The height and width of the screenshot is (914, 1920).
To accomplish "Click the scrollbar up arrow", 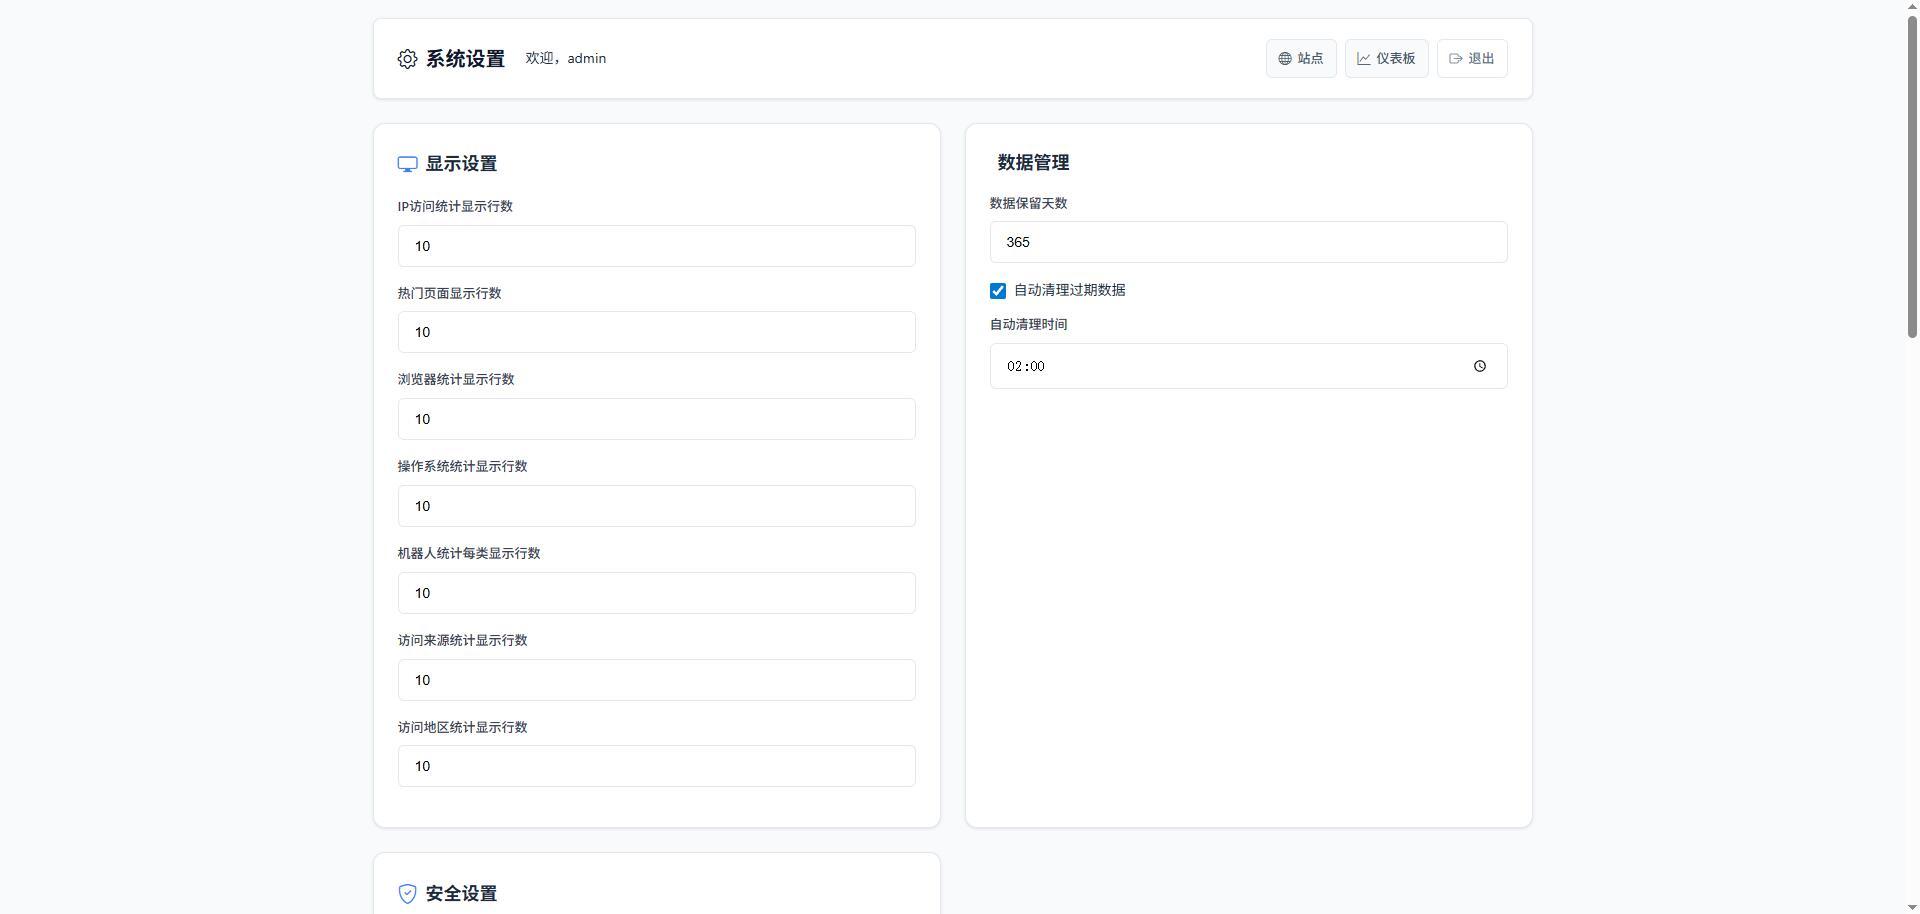I will [1912, 7].
